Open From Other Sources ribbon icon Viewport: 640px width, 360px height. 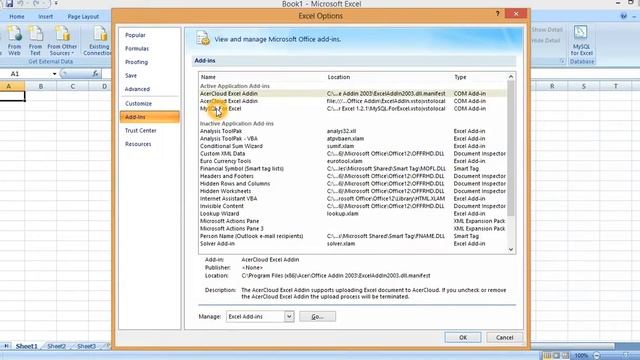[62, 40]
